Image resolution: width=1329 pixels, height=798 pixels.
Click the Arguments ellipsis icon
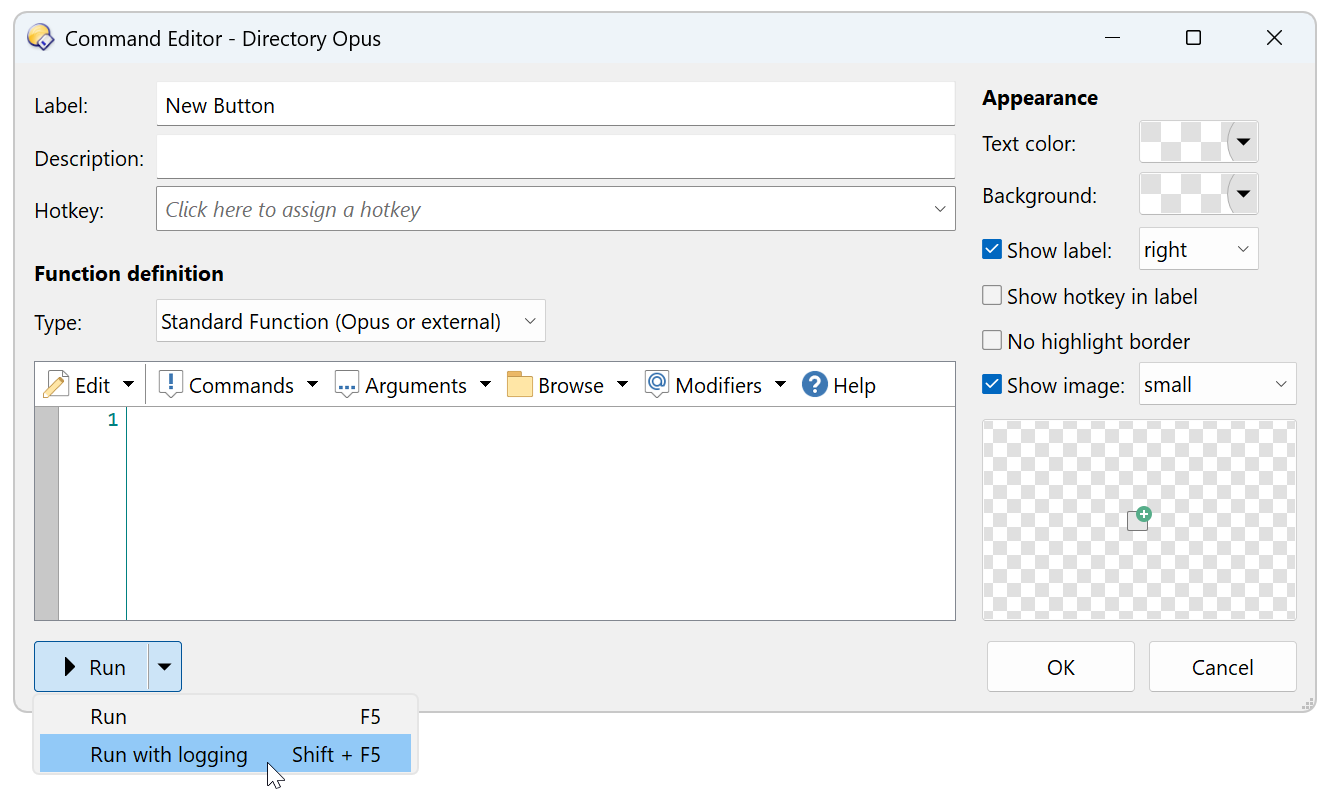346,385
